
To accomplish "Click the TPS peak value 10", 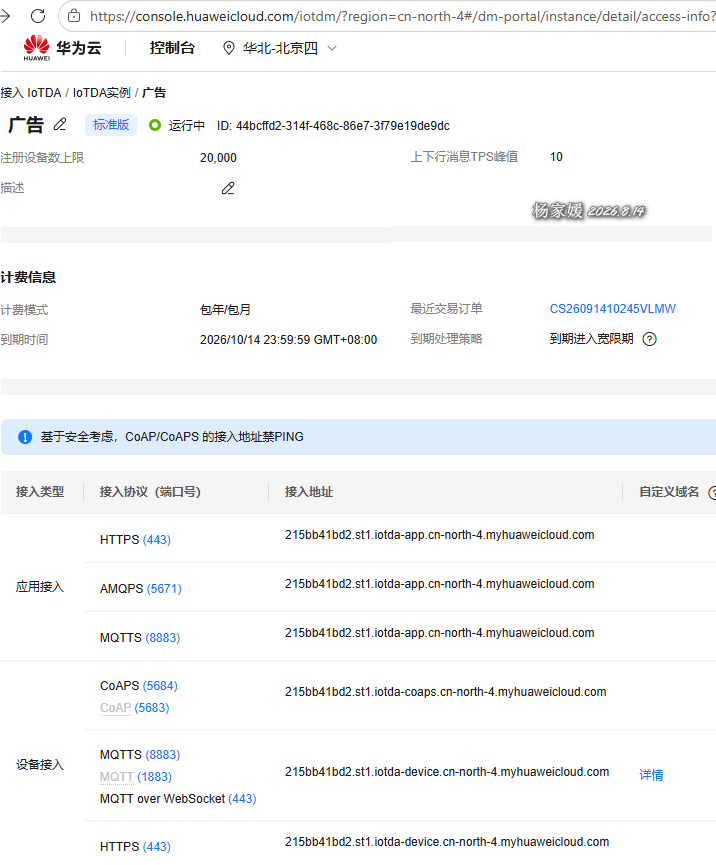I will click(556, 157).
